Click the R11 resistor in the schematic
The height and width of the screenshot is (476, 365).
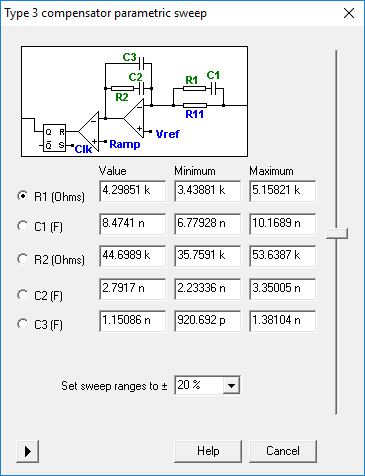click(x=195, y=105)
